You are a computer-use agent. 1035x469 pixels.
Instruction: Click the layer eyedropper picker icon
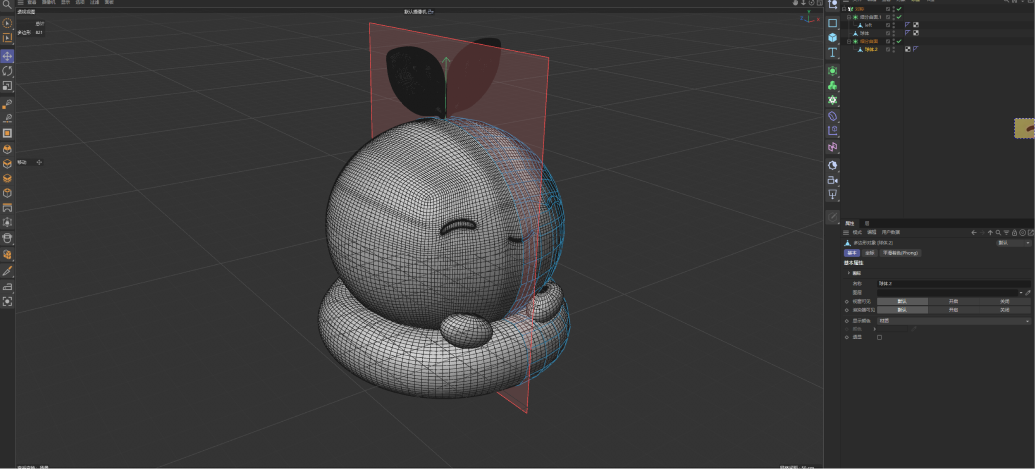click(x=1028, y=293)
